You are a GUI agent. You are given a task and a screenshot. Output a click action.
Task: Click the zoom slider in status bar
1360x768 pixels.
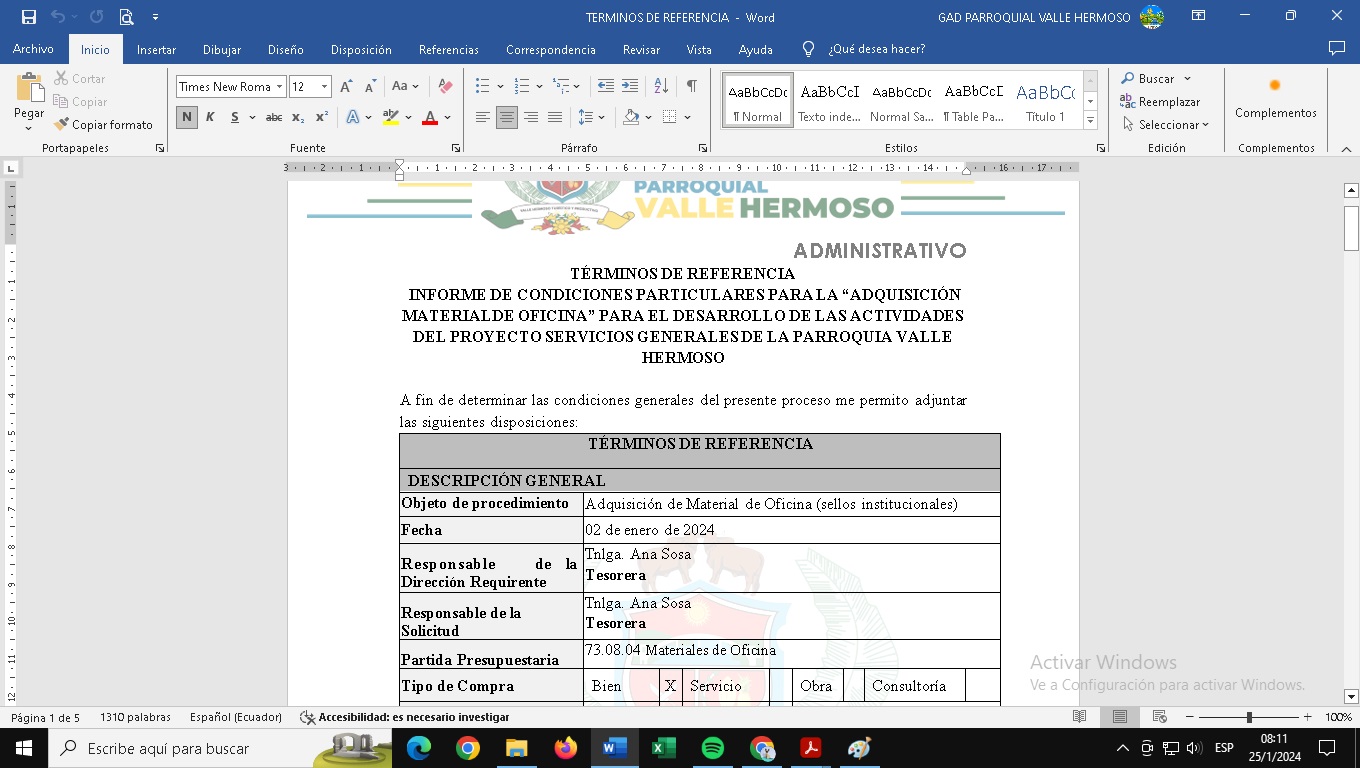1248,717
